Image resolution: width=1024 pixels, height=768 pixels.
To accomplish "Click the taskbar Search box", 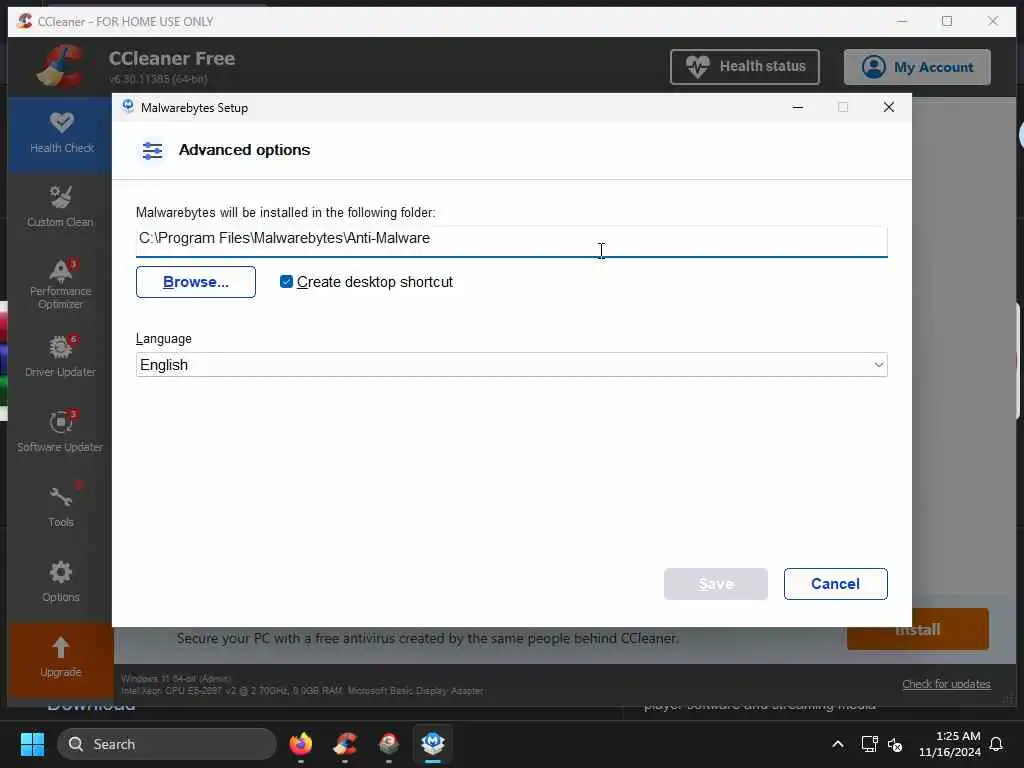I will point(167,744).
